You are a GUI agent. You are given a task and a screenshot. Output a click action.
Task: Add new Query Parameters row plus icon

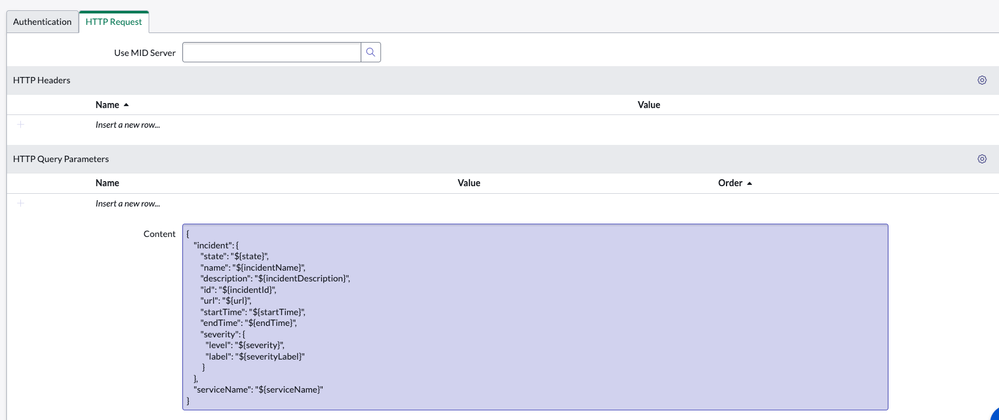(20, 203)
